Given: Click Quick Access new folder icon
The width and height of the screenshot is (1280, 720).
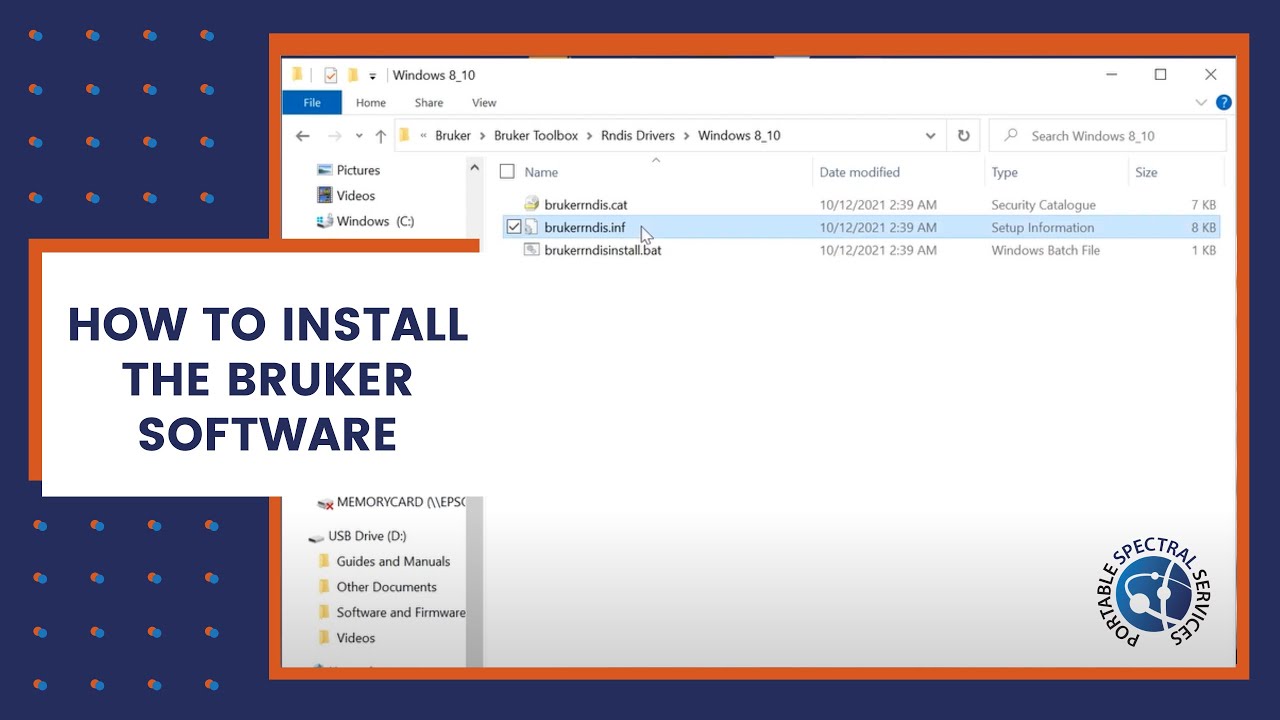Looking at the screenshot, I should [x=353, y=75].
